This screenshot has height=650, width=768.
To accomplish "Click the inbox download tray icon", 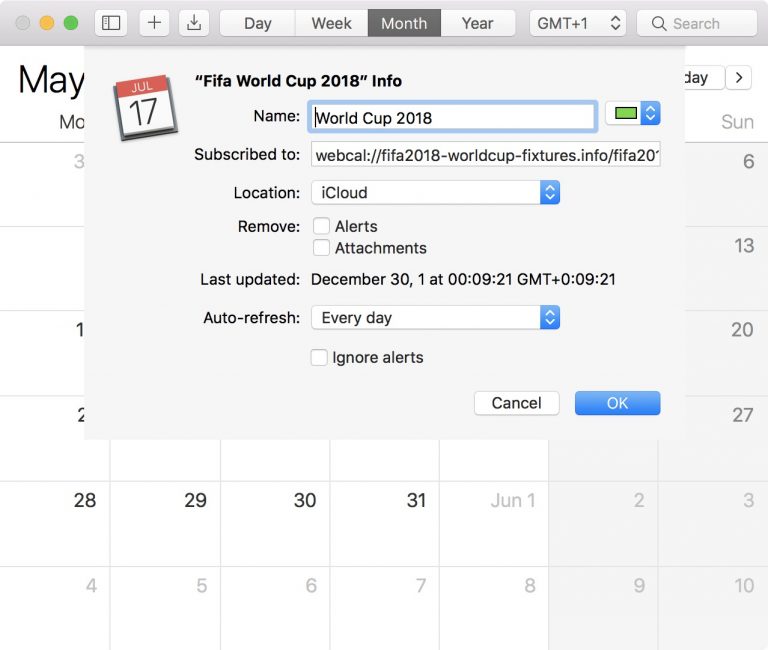I will coord(196,23).
